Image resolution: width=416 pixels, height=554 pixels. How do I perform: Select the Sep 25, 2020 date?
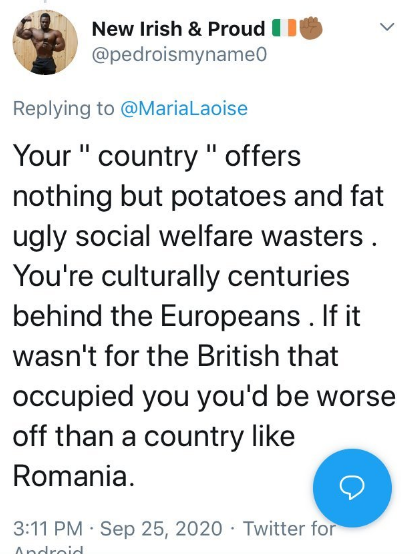(161, 529)
